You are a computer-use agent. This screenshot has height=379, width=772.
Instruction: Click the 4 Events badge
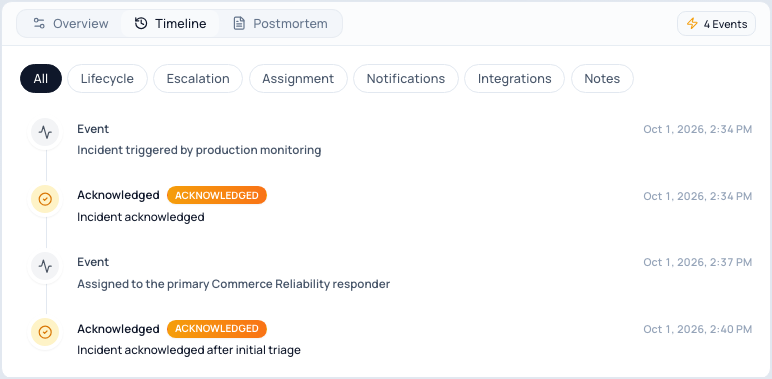click(716, 24)
